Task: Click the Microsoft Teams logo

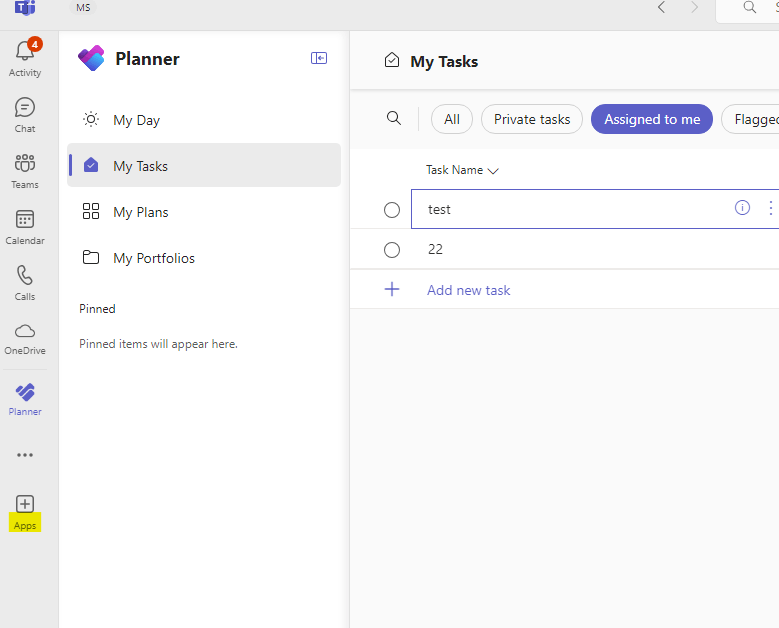Action: [x=25, y=7]
